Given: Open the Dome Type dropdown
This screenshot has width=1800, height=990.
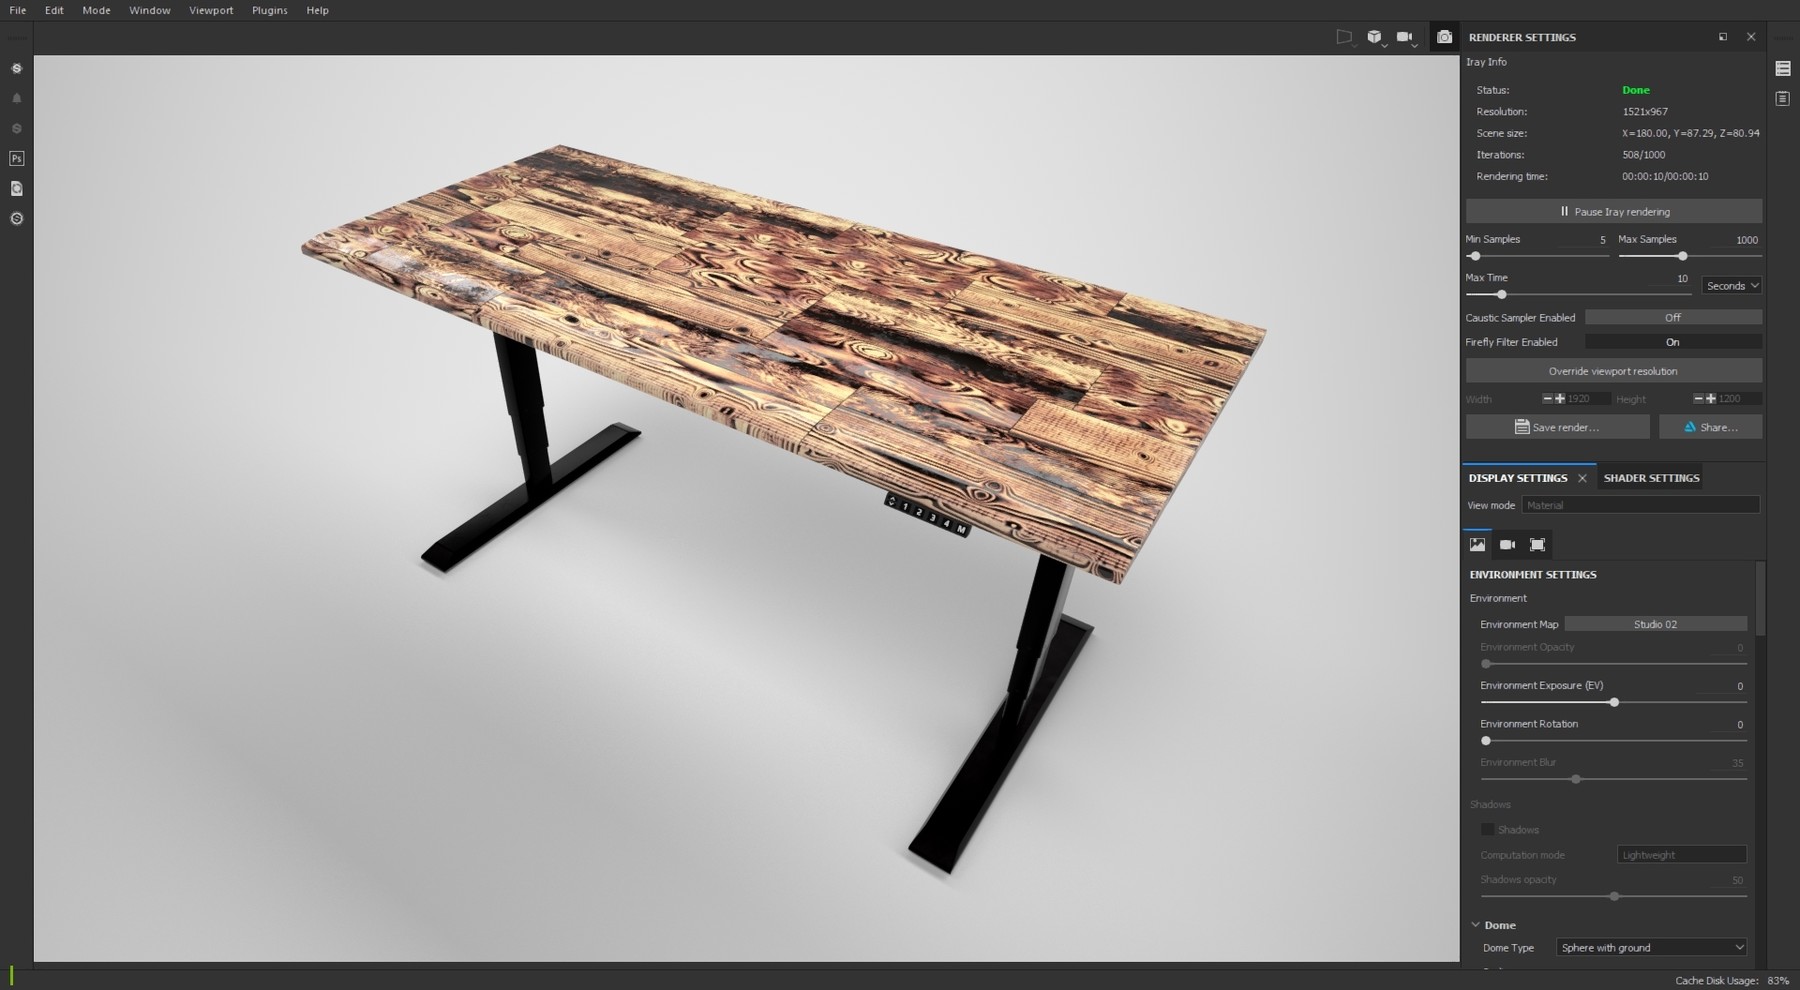Looking at the screenshot, I should (1651, 947).
